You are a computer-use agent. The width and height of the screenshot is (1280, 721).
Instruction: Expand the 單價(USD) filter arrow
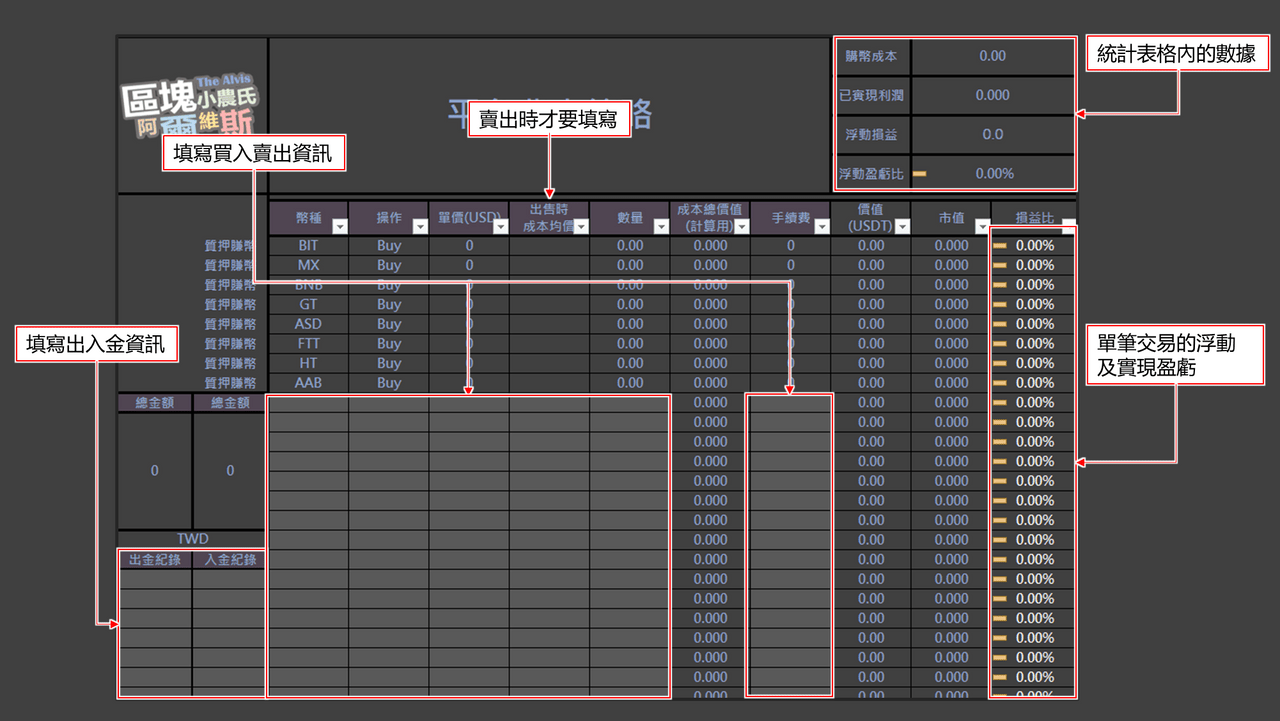point(499,227)
